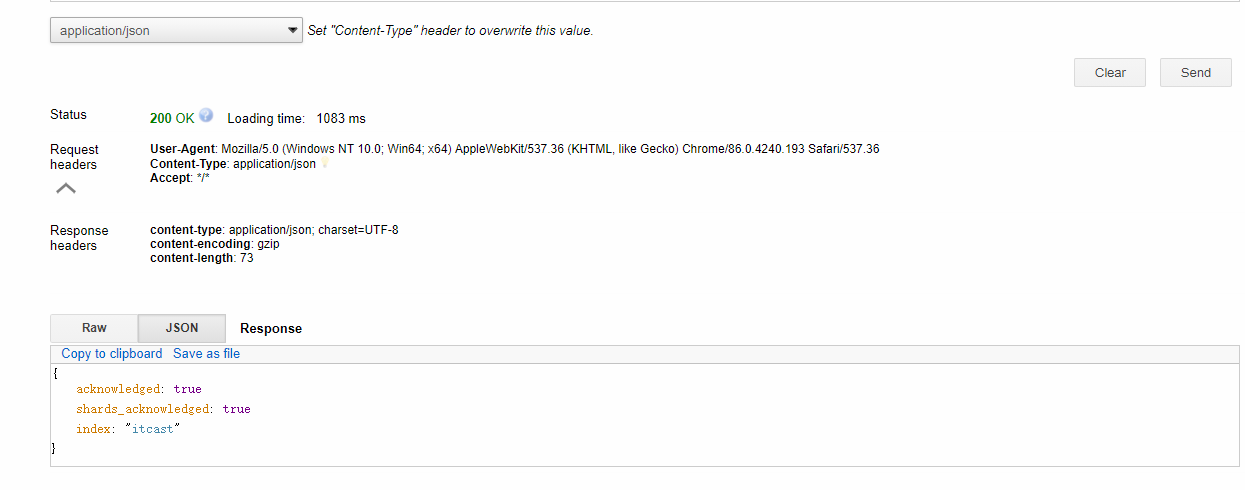
Task: Click the Clear button
Action: 1110,72
